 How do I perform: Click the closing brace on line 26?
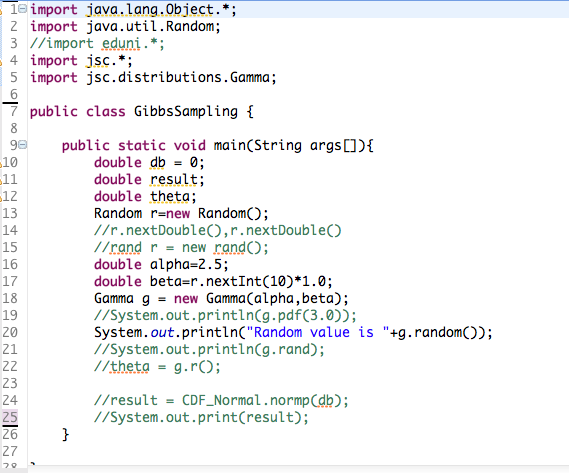[x=66, y=435]
